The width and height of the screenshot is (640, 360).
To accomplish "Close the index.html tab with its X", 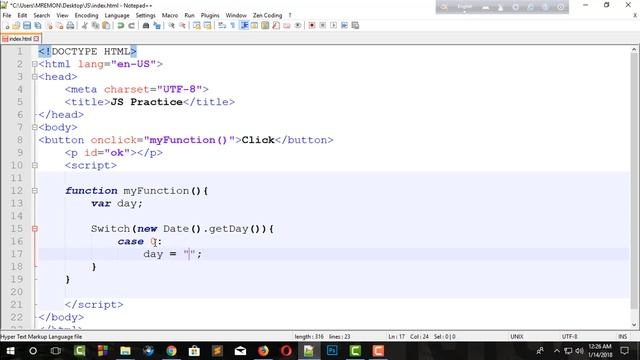I will pyautogui.click(x=36, y=39).
